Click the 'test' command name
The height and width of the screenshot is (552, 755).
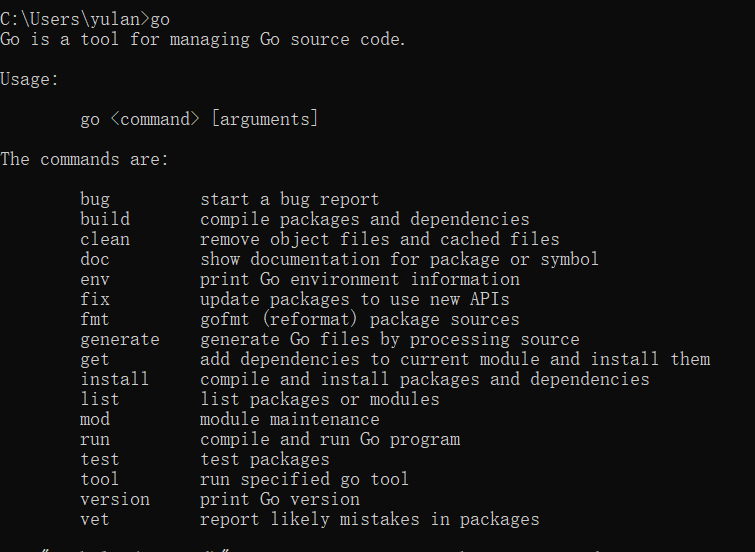100,459
